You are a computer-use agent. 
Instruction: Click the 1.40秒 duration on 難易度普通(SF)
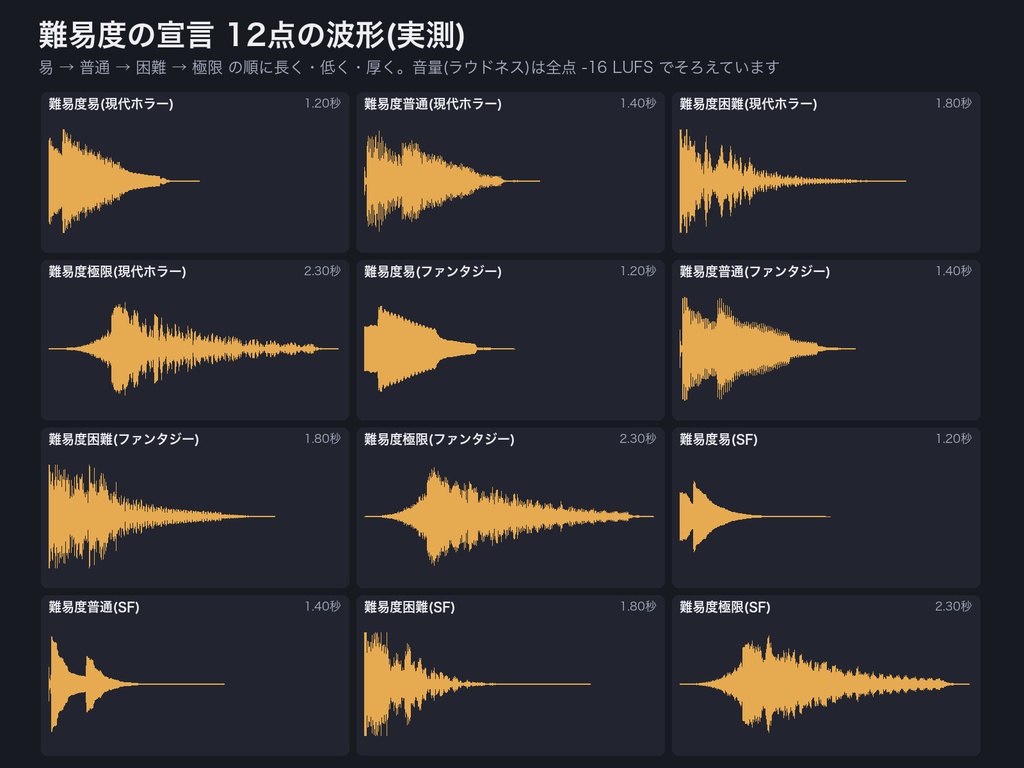coord(323,607)
